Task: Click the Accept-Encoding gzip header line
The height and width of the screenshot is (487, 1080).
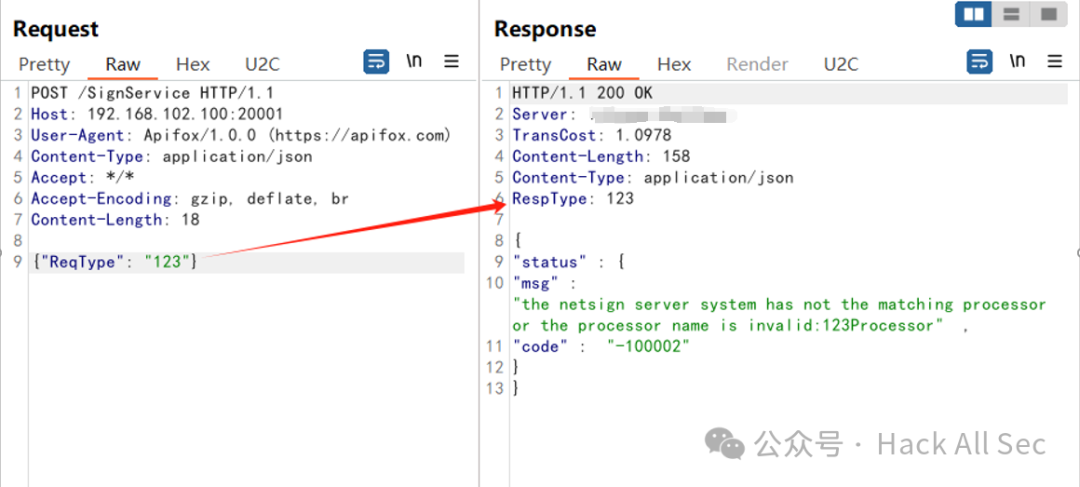Action: (x=190, y=199)
